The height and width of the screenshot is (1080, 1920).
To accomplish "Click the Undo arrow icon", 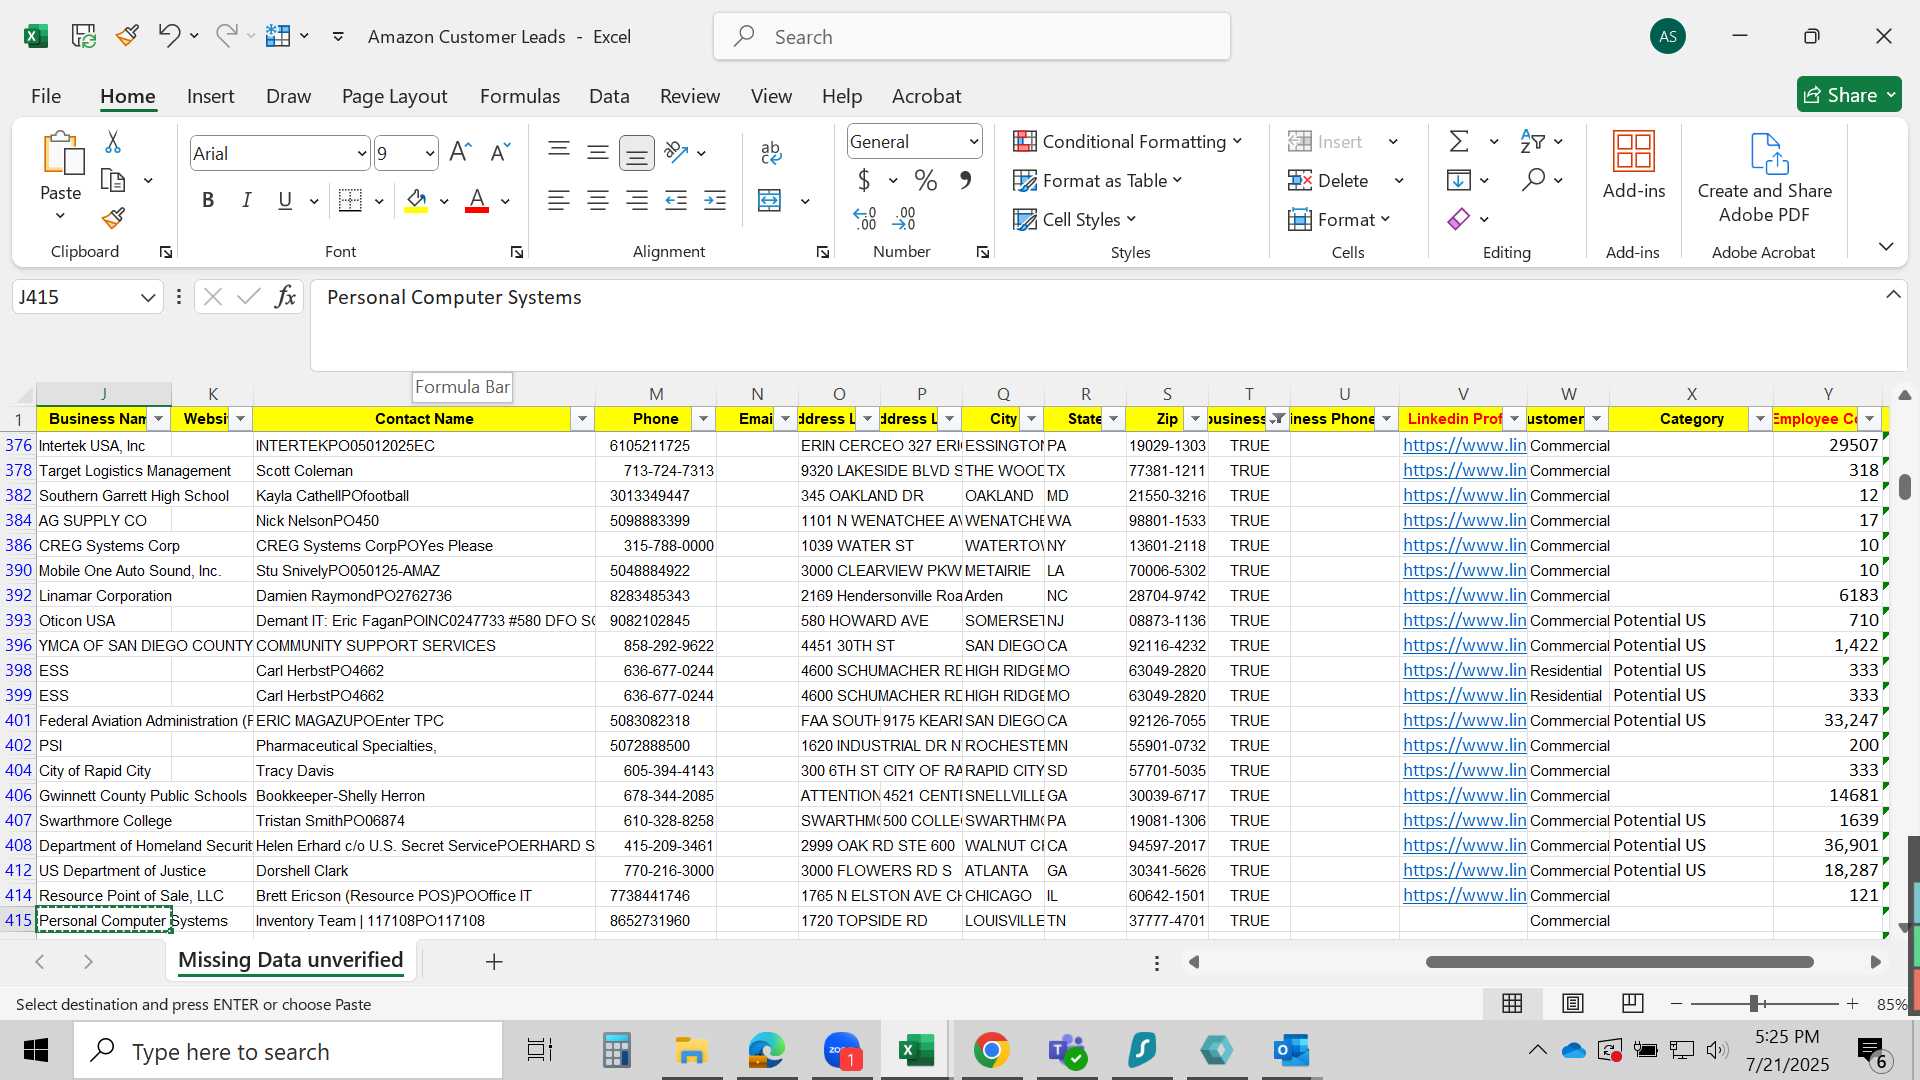I will click(x=168, y=36).
